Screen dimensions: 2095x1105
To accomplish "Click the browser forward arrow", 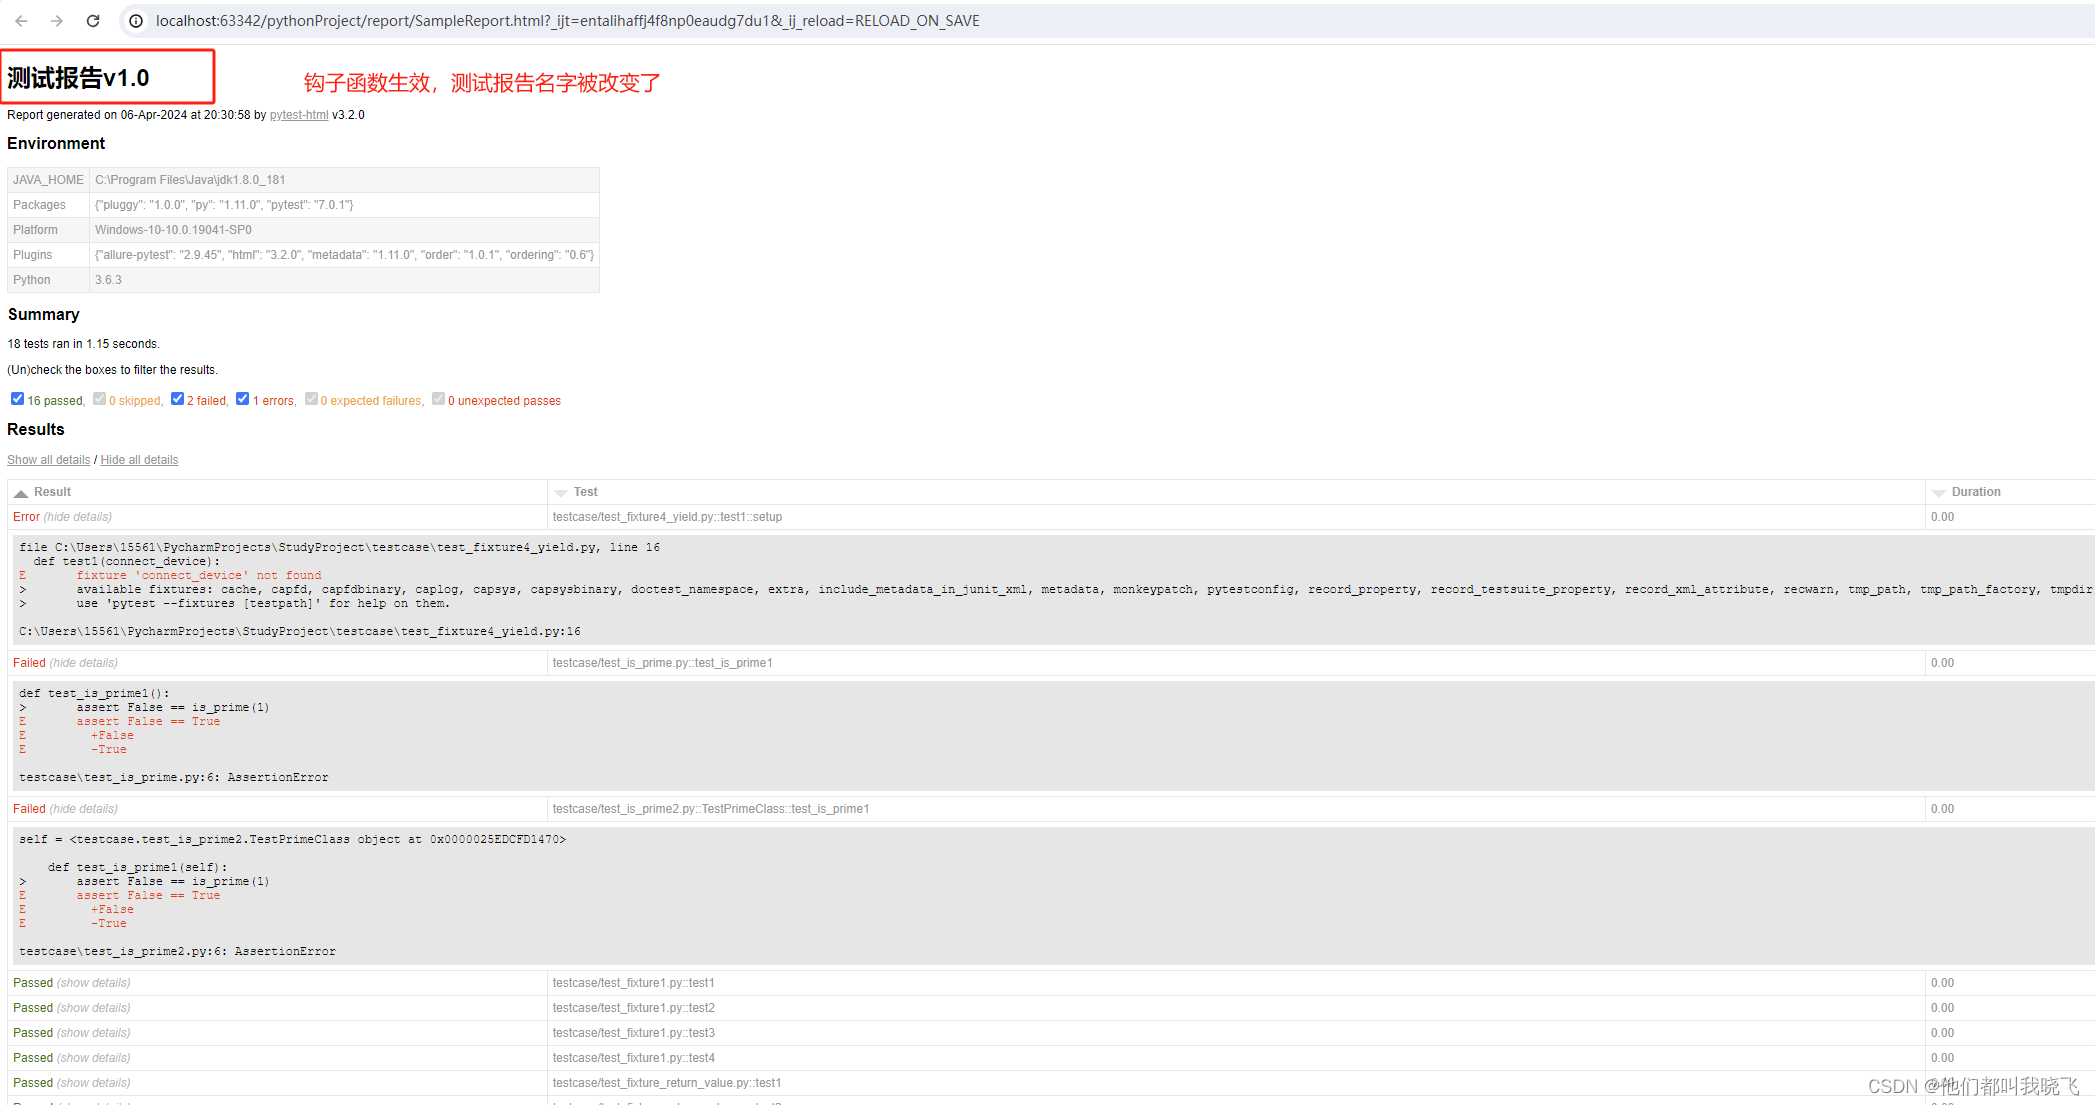I will coord(57,20).
